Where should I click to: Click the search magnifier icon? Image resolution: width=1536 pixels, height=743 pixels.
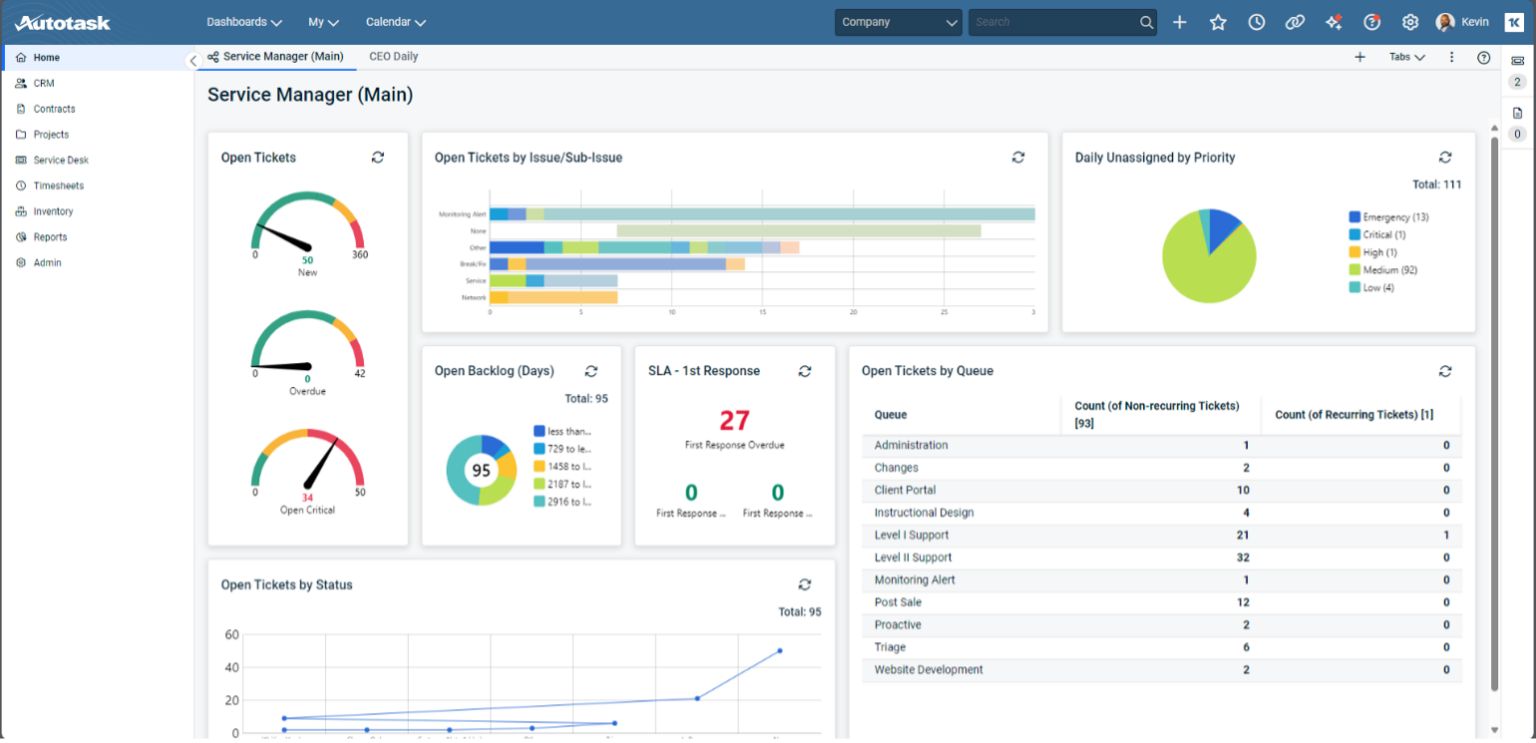coord(1146,21)
